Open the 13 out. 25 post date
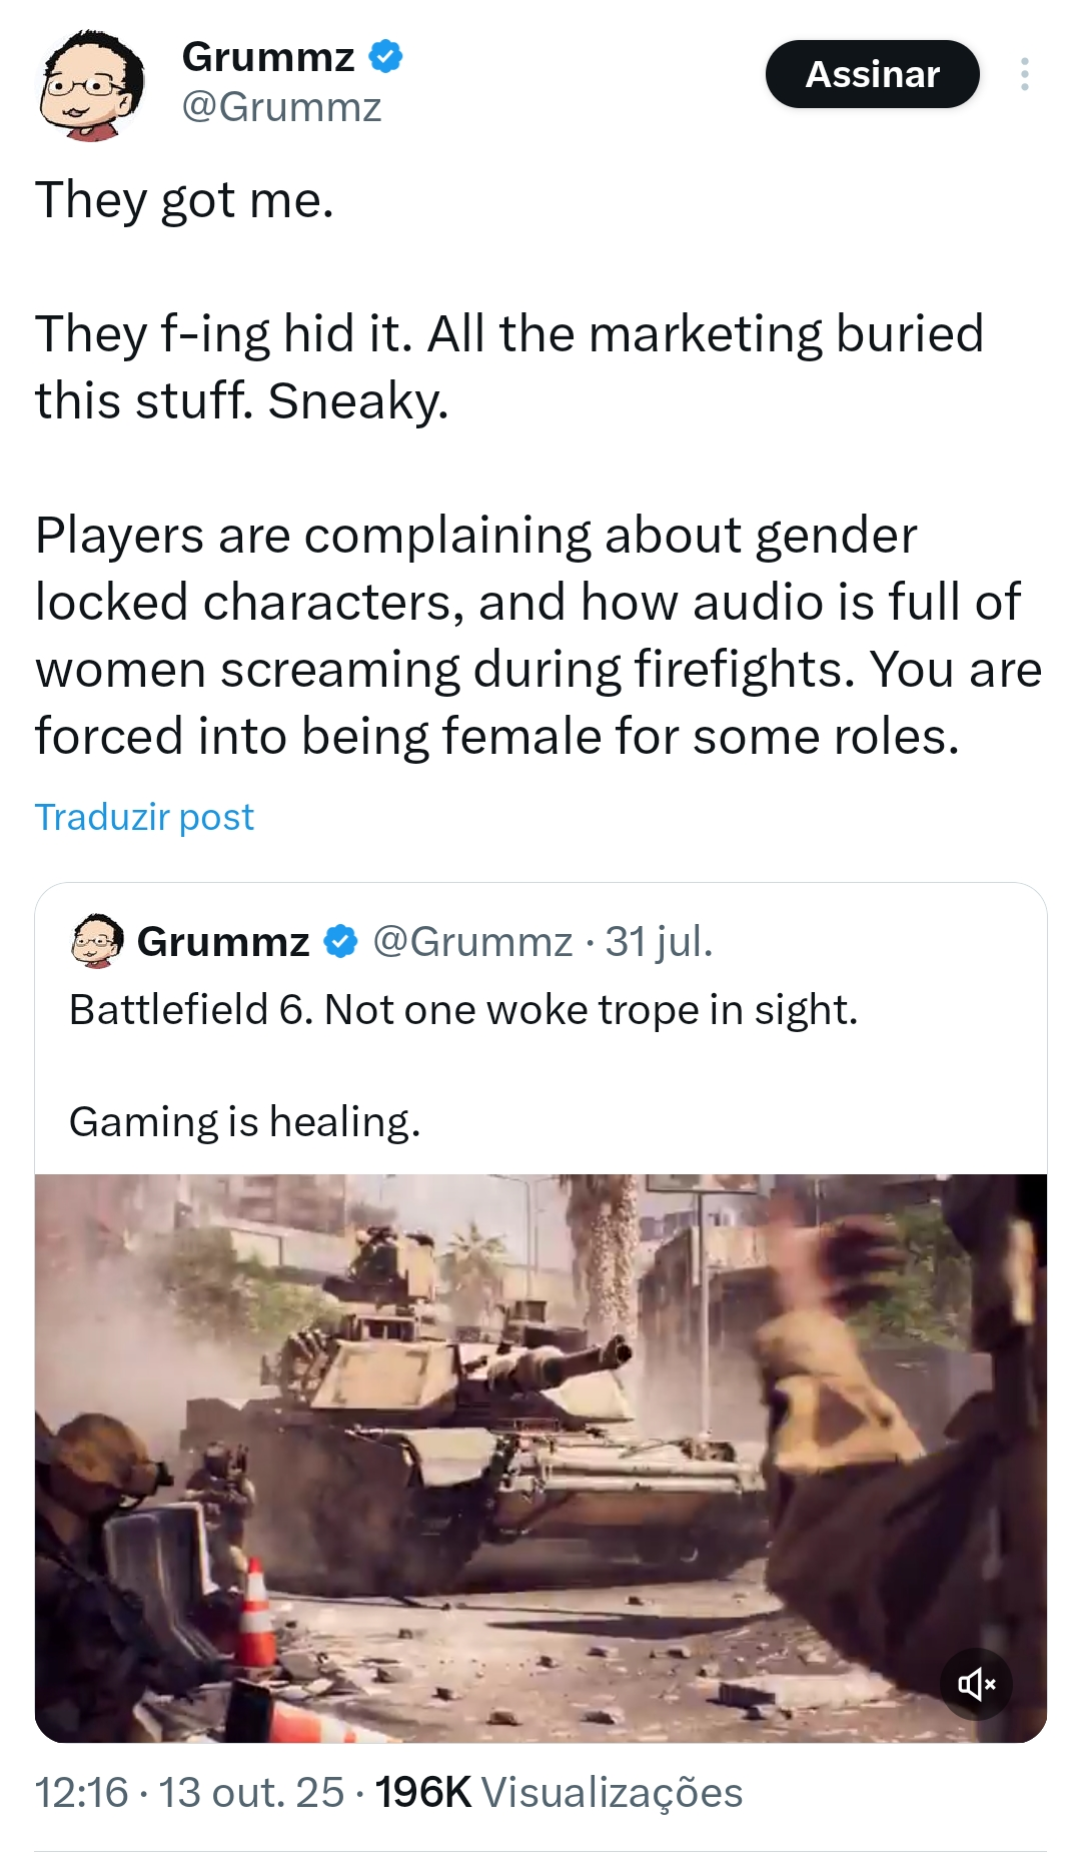 pos(251,1792)
